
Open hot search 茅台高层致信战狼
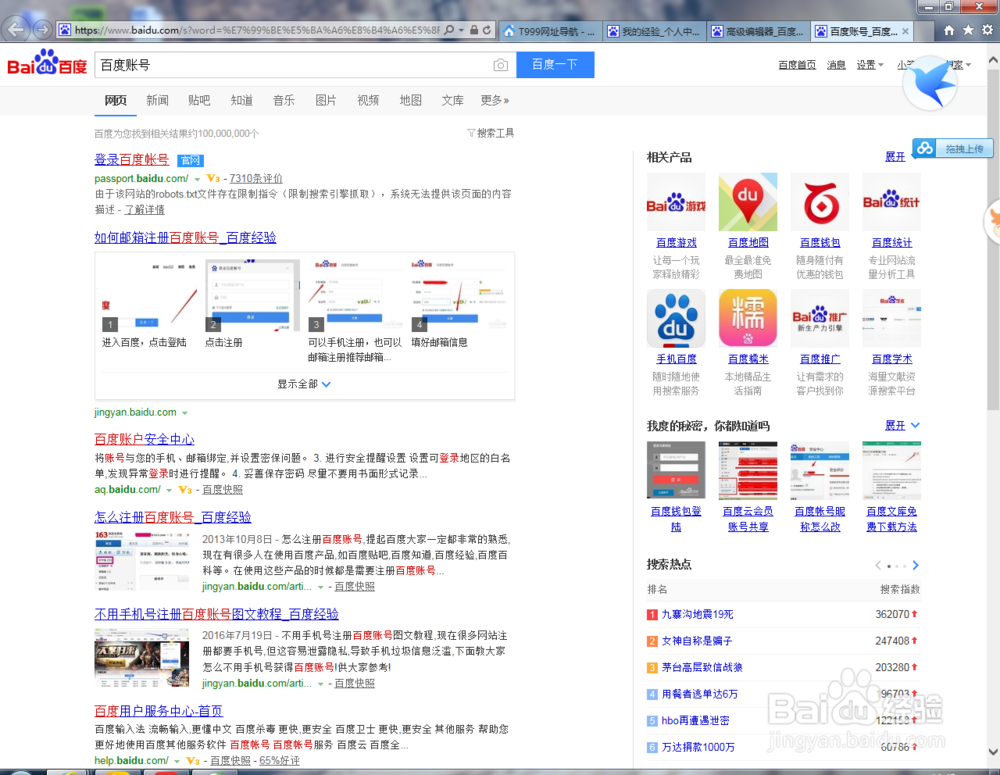click(702, 667)
